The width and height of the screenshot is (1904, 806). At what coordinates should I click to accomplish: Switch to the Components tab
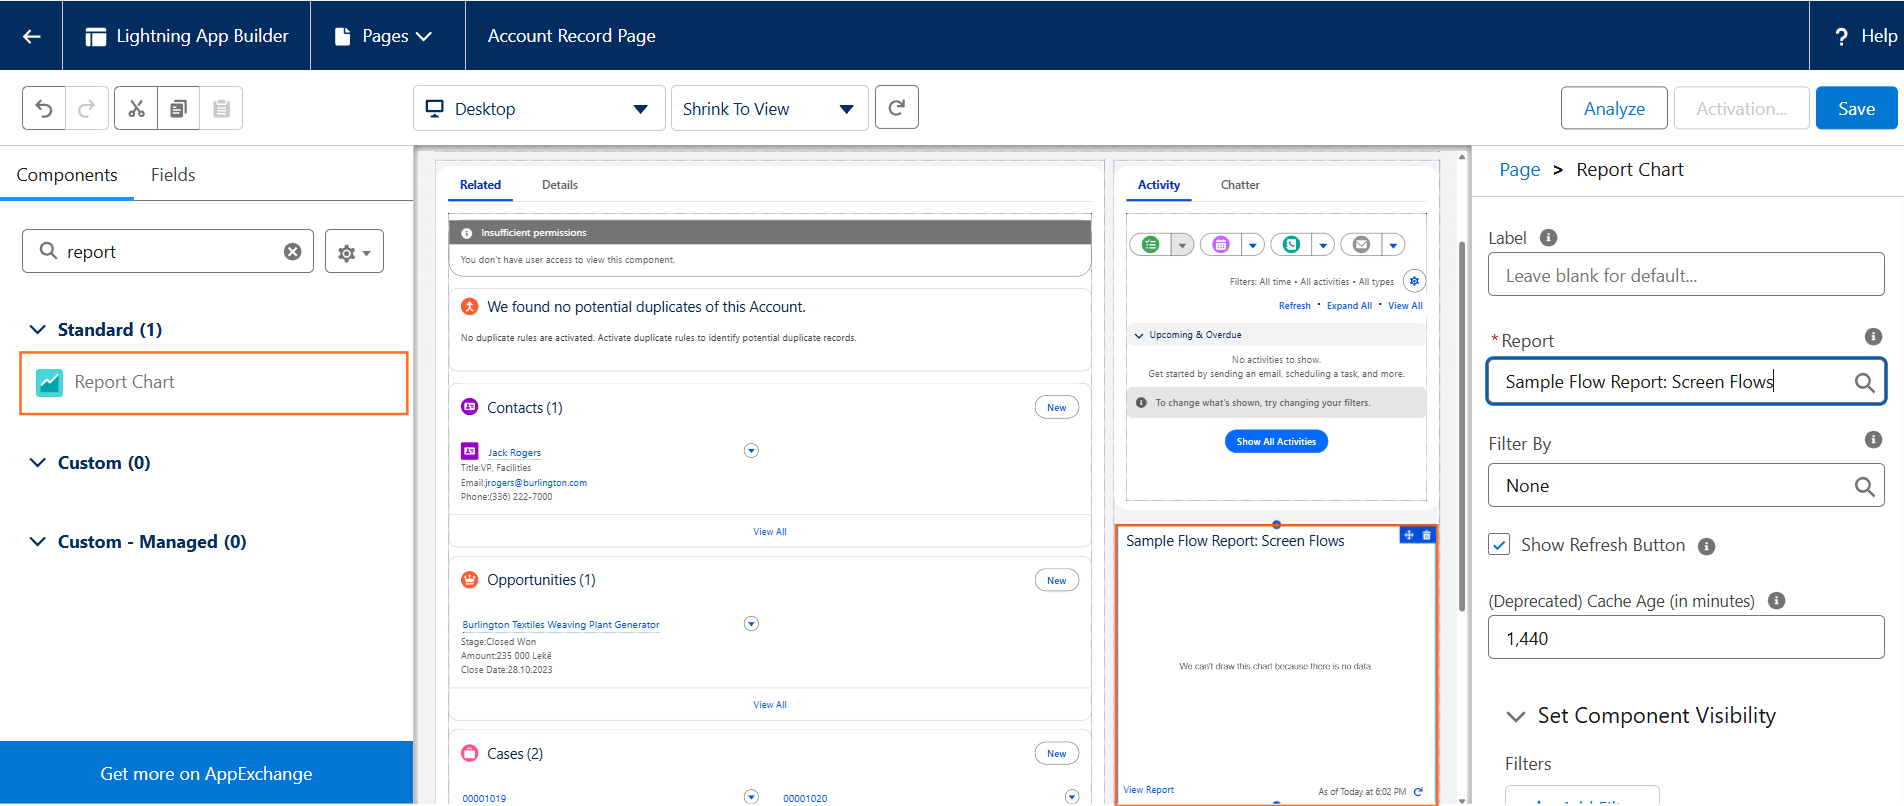tap(67, 175)
